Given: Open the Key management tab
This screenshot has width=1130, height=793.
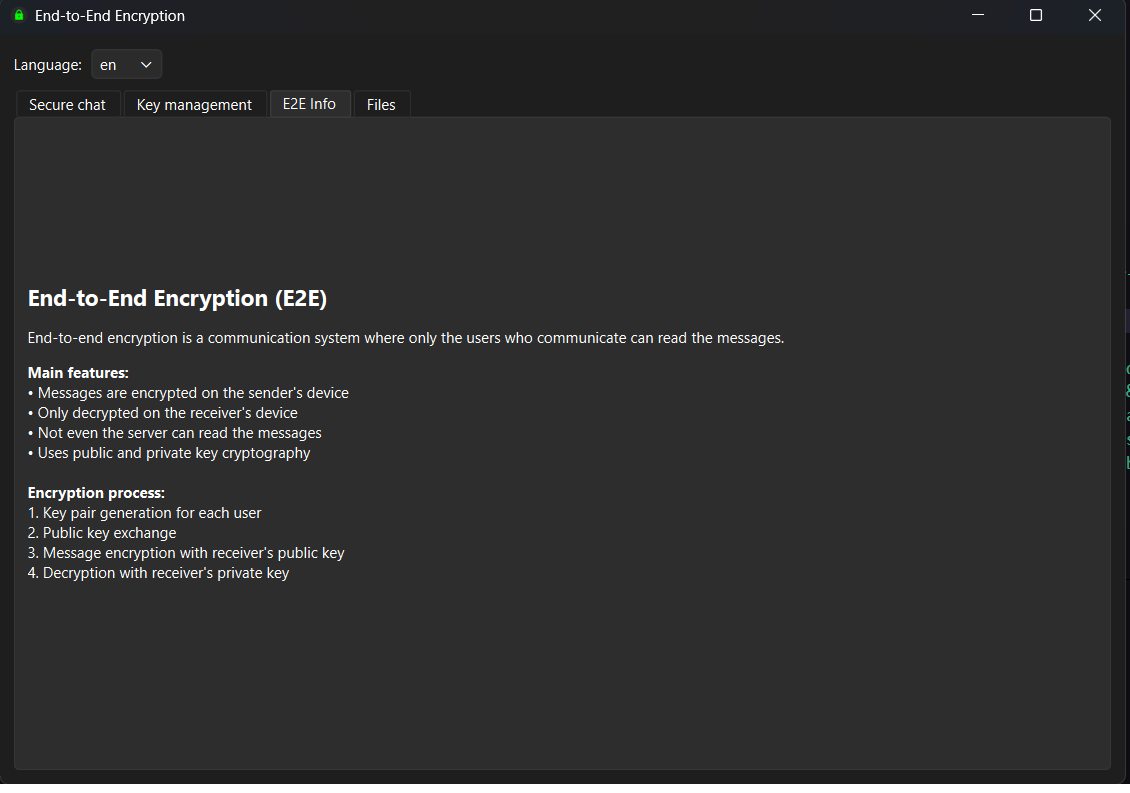Looking at the screenshot, I should tap(194, 105).
